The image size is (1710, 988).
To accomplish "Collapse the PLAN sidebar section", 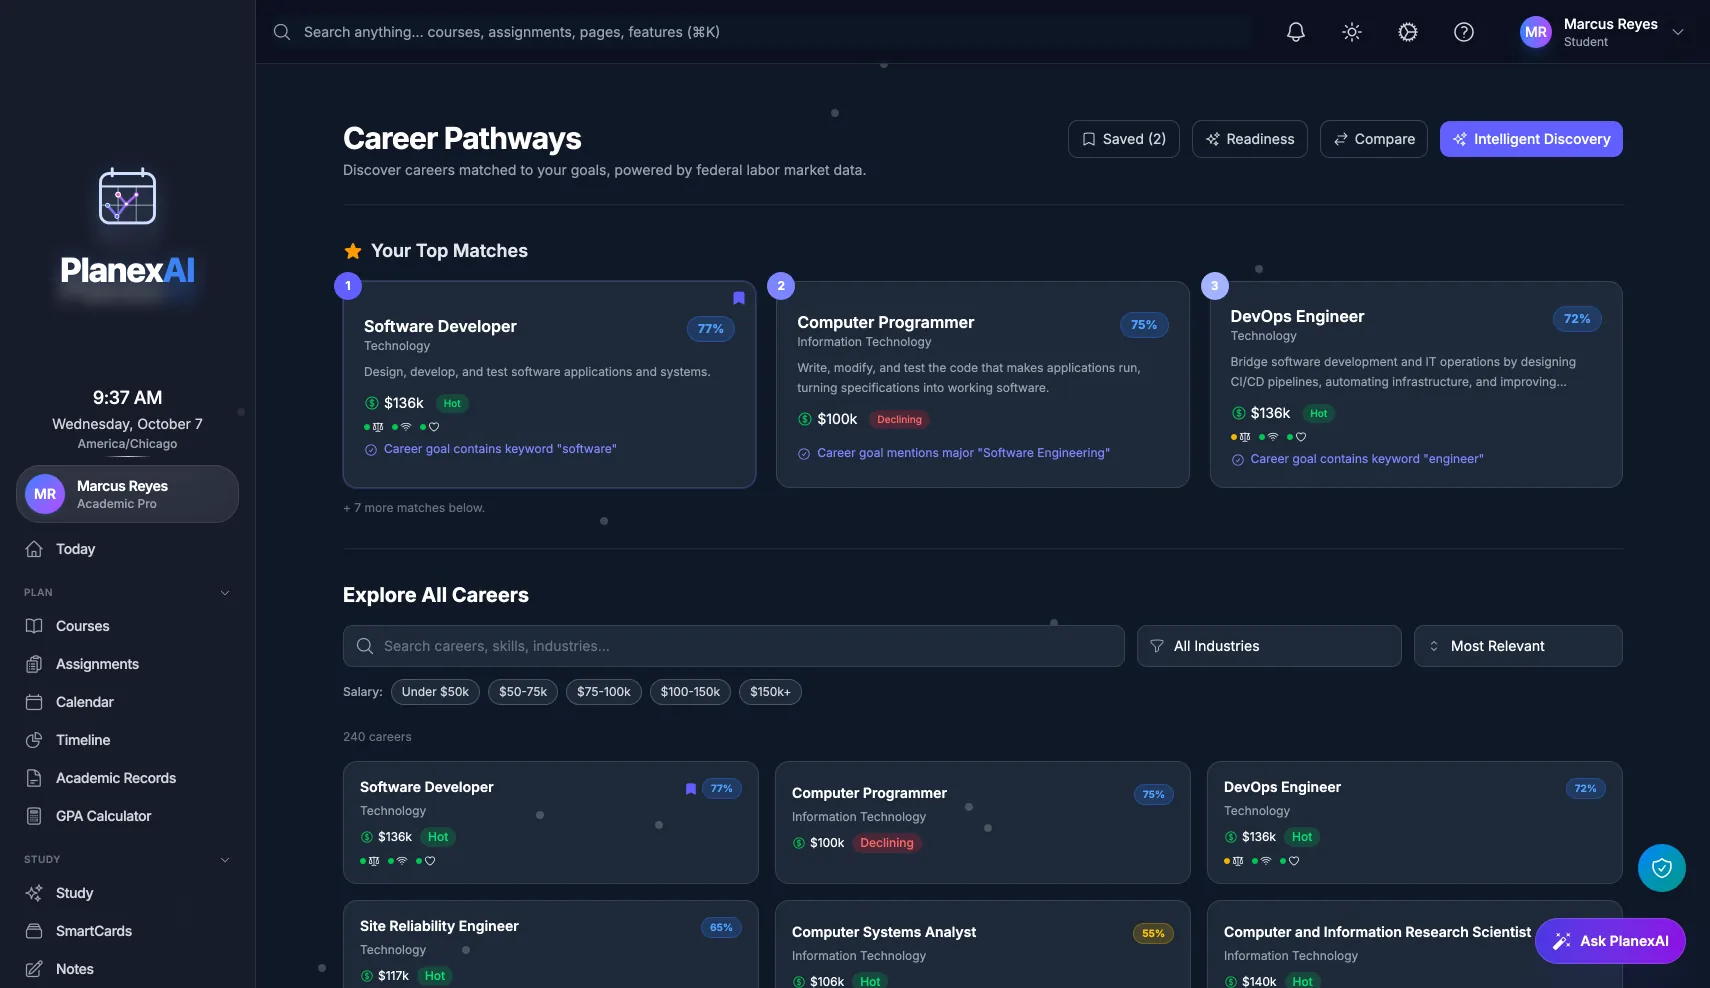I will coord(225,593).
